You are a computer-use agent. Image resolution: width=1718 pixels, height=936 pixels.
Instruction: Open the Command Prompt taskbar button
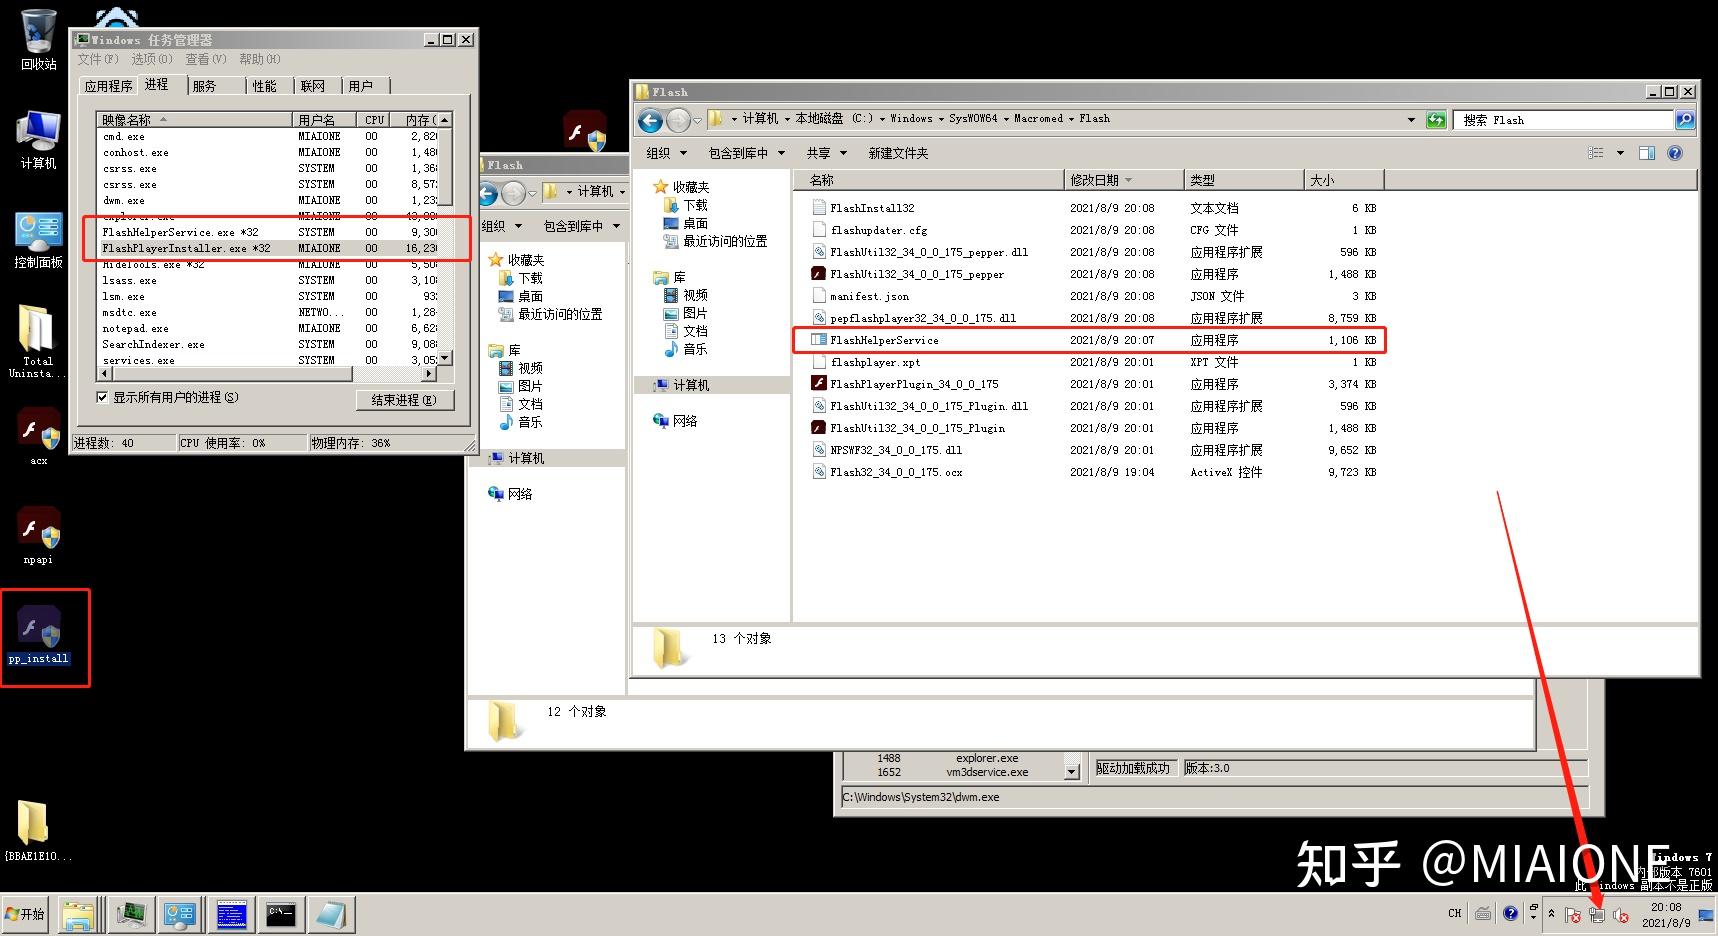pos(281,914)
